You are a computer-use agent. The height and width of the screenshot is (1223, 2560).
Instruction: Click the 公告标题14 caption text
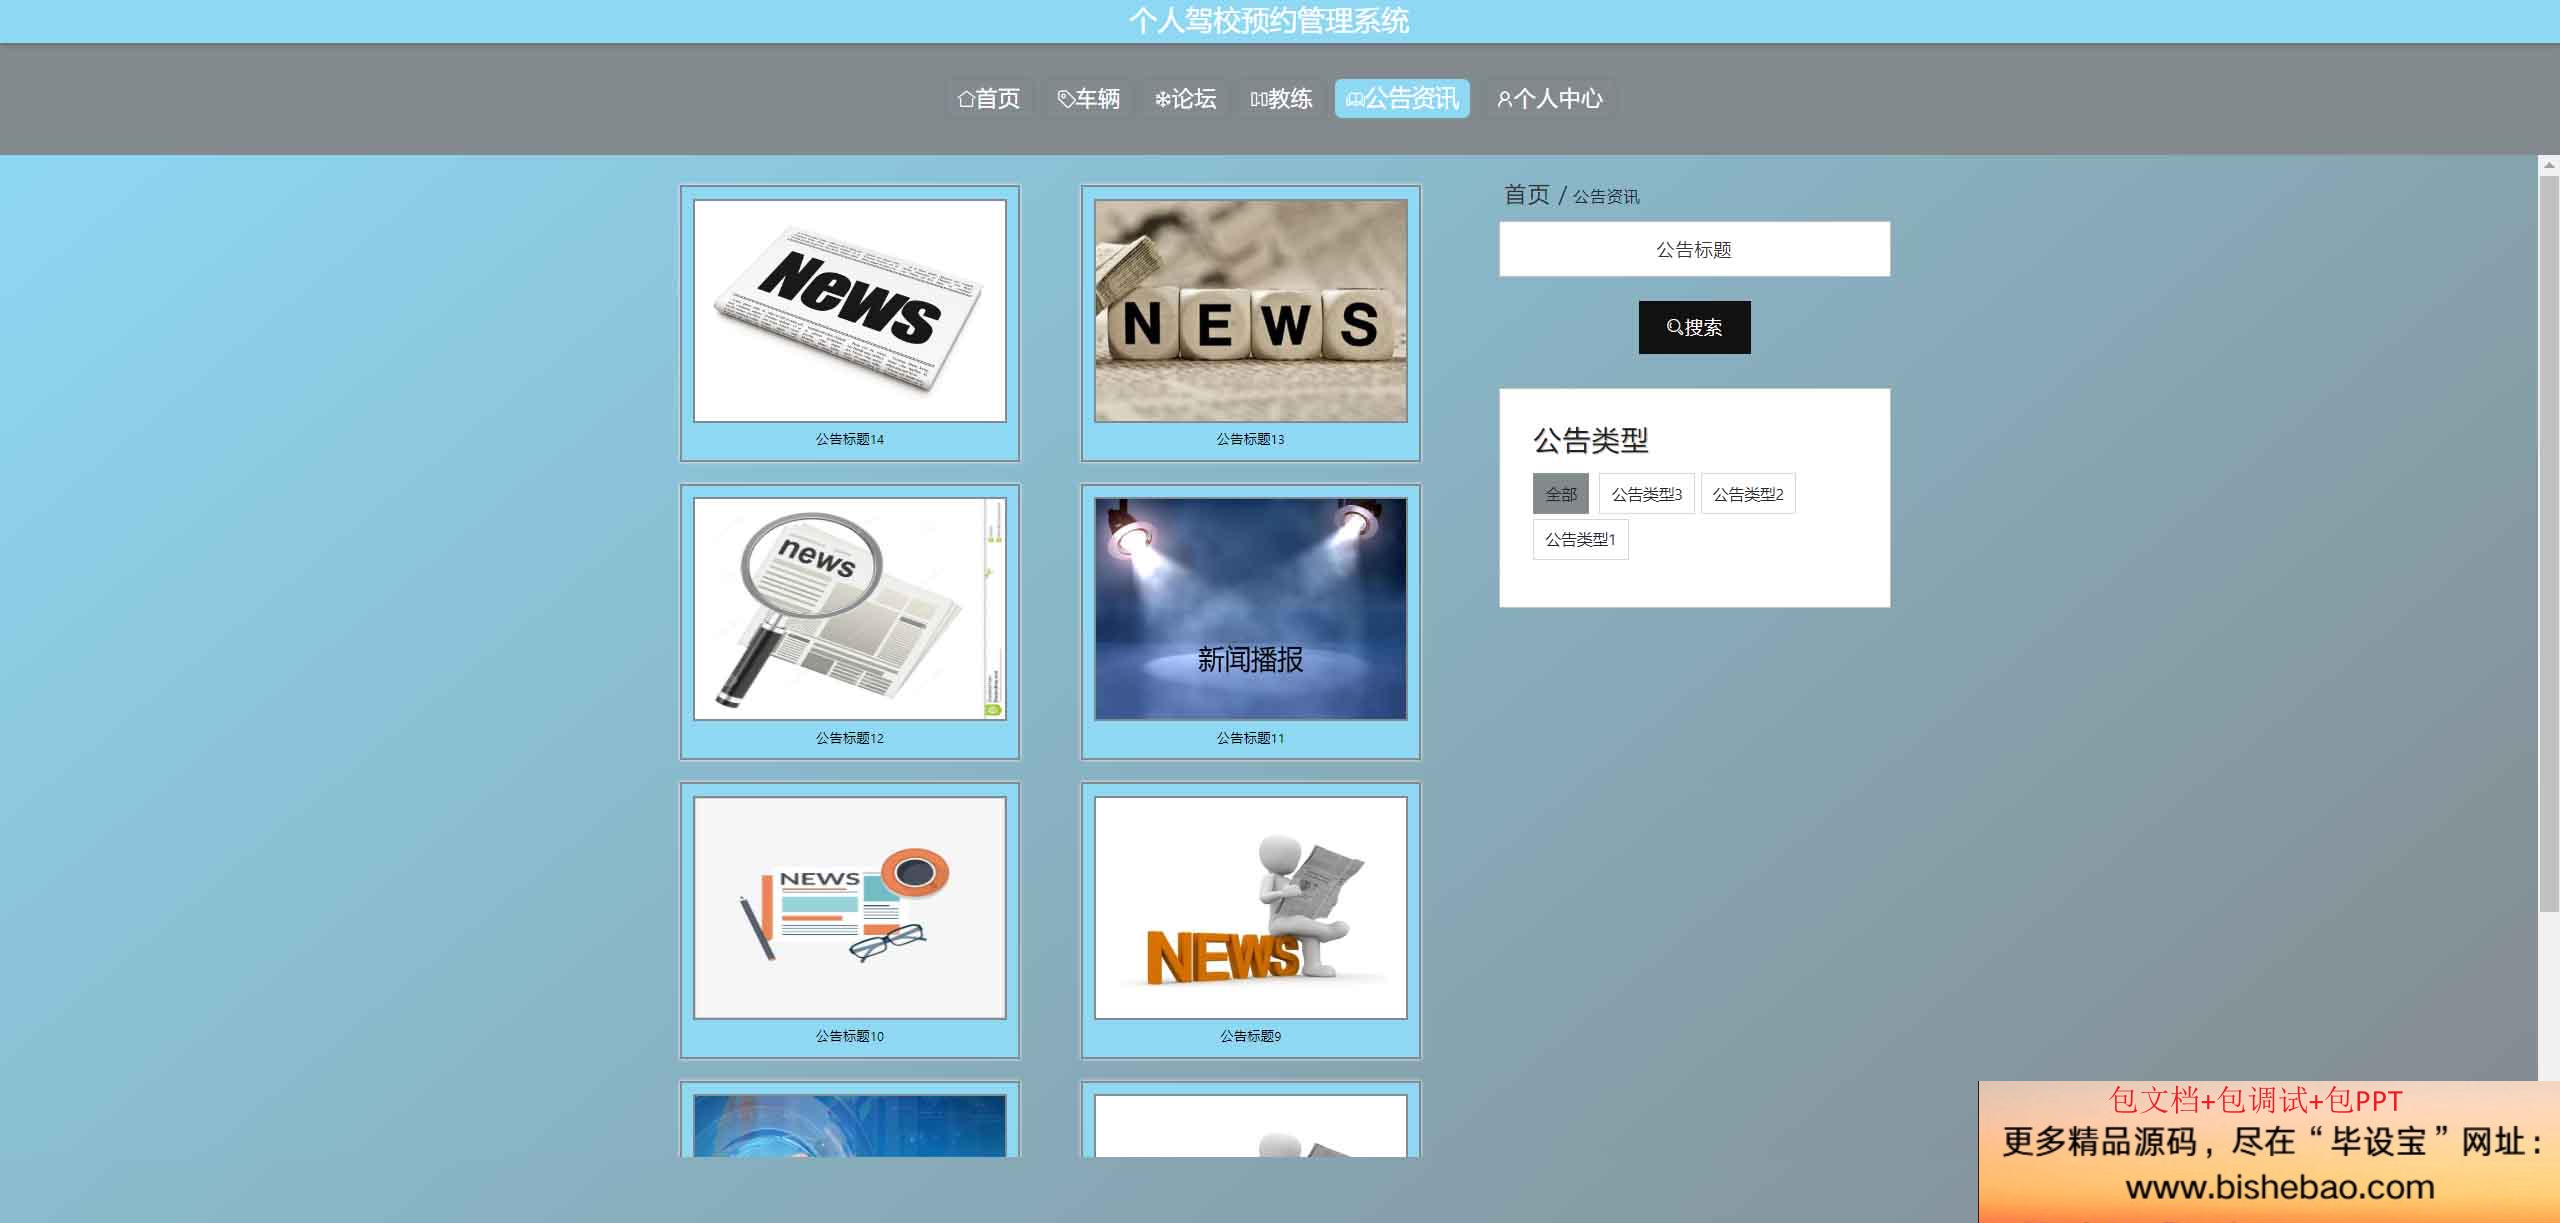point(850,439)
